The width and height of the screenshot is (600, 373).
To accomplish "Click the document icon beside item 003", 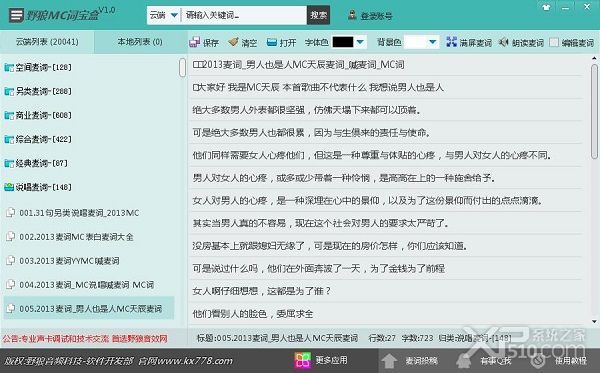I will [x=11, y=261].
